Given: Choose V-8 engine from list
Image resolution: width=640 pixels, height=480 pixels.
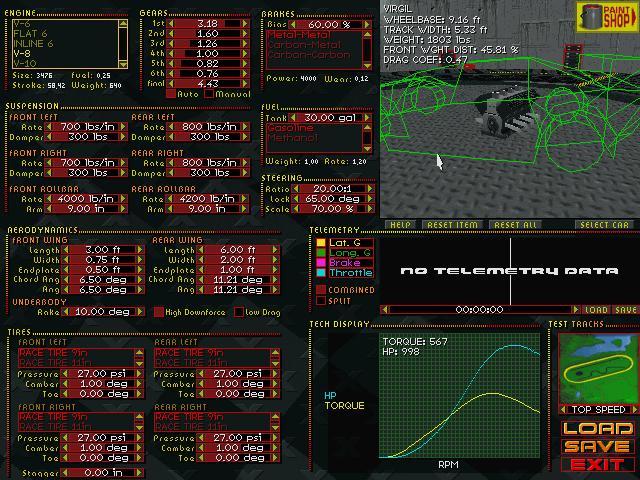Looking at the screenshot, I should tap(21, 53).
